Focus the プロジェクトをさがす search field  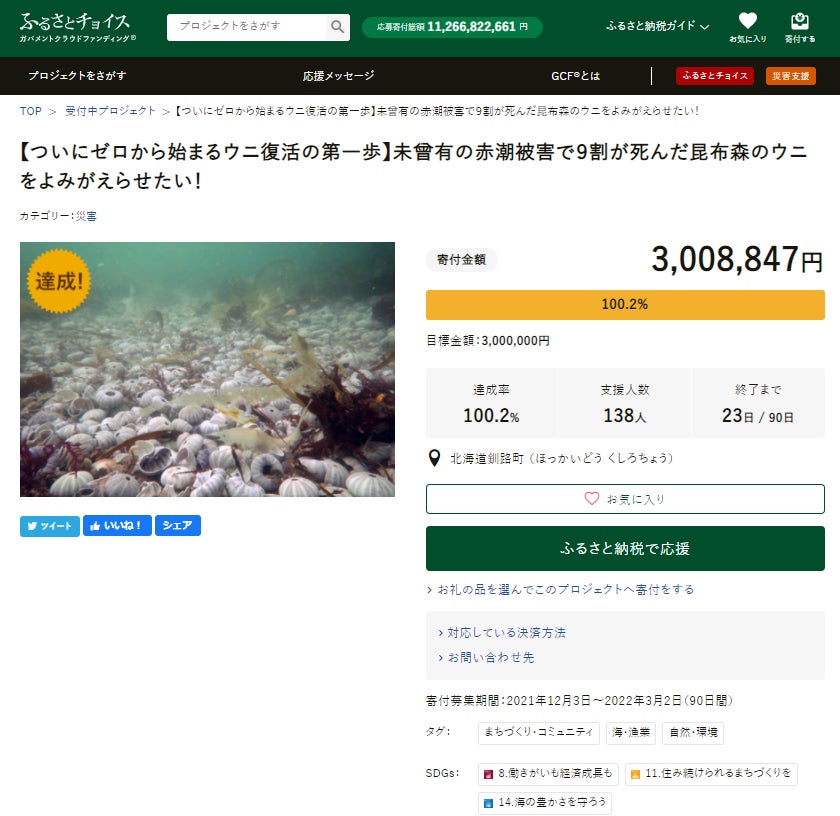[246, 27]
